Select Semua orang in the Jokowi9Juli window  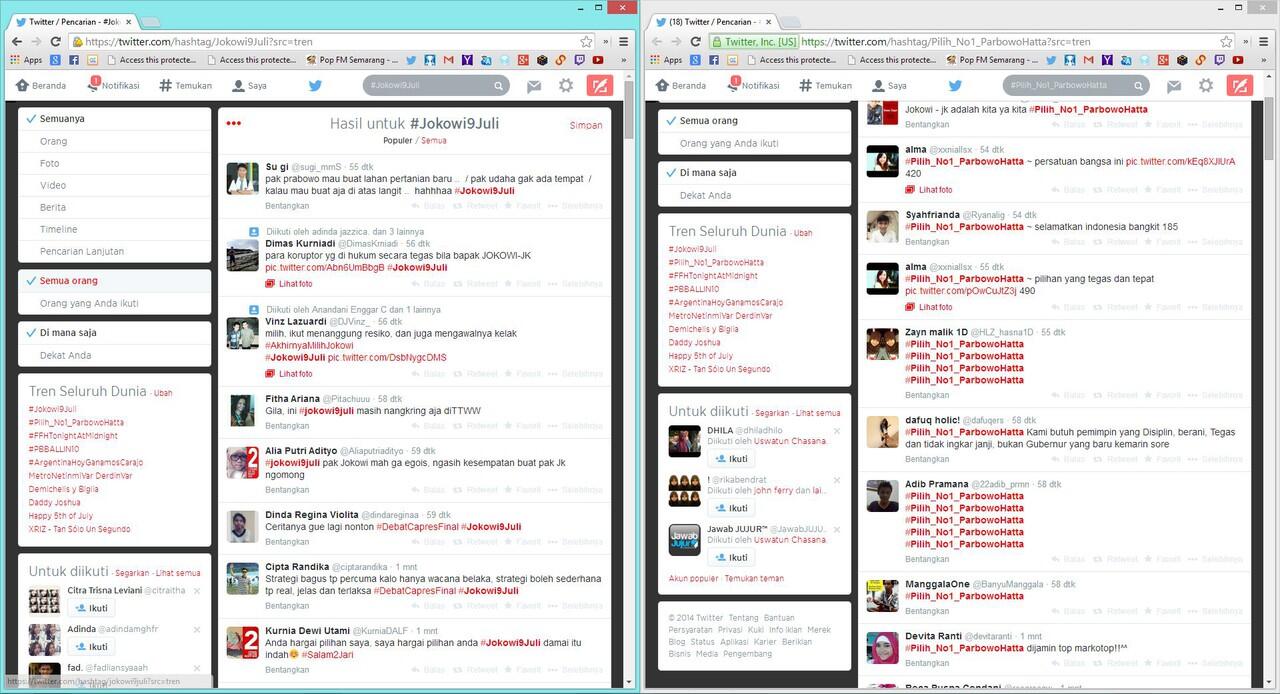point(115,281)
